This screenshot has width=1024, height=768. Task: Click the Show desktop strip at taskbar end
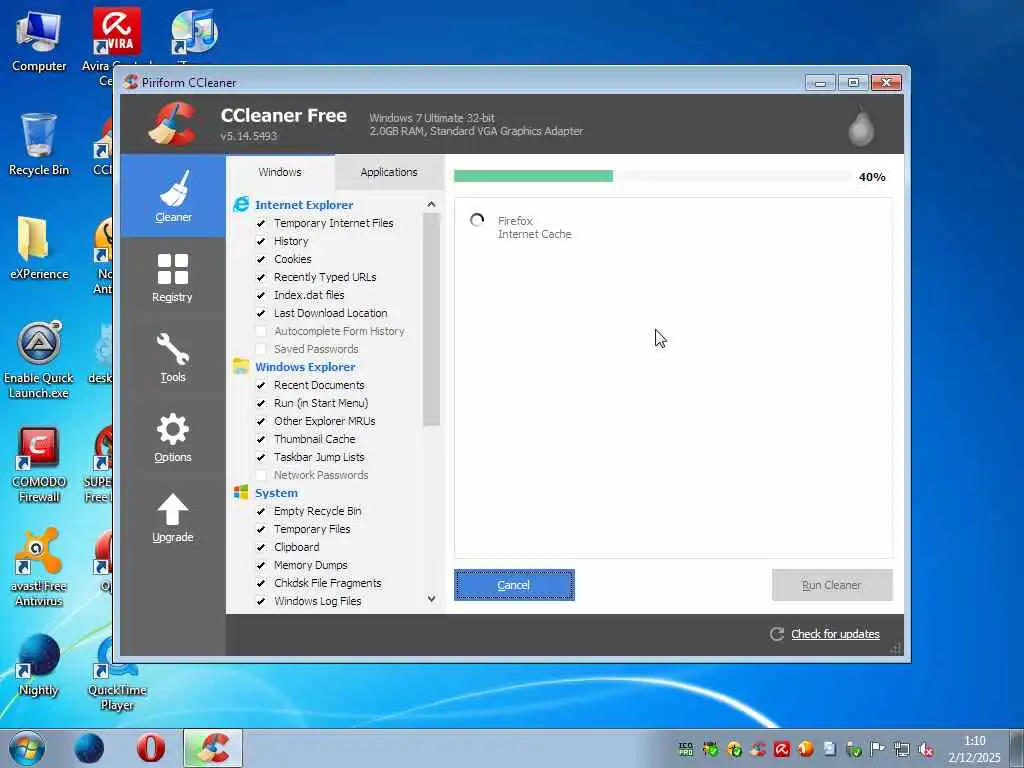pyautogui.click(x=1017, y=748)
